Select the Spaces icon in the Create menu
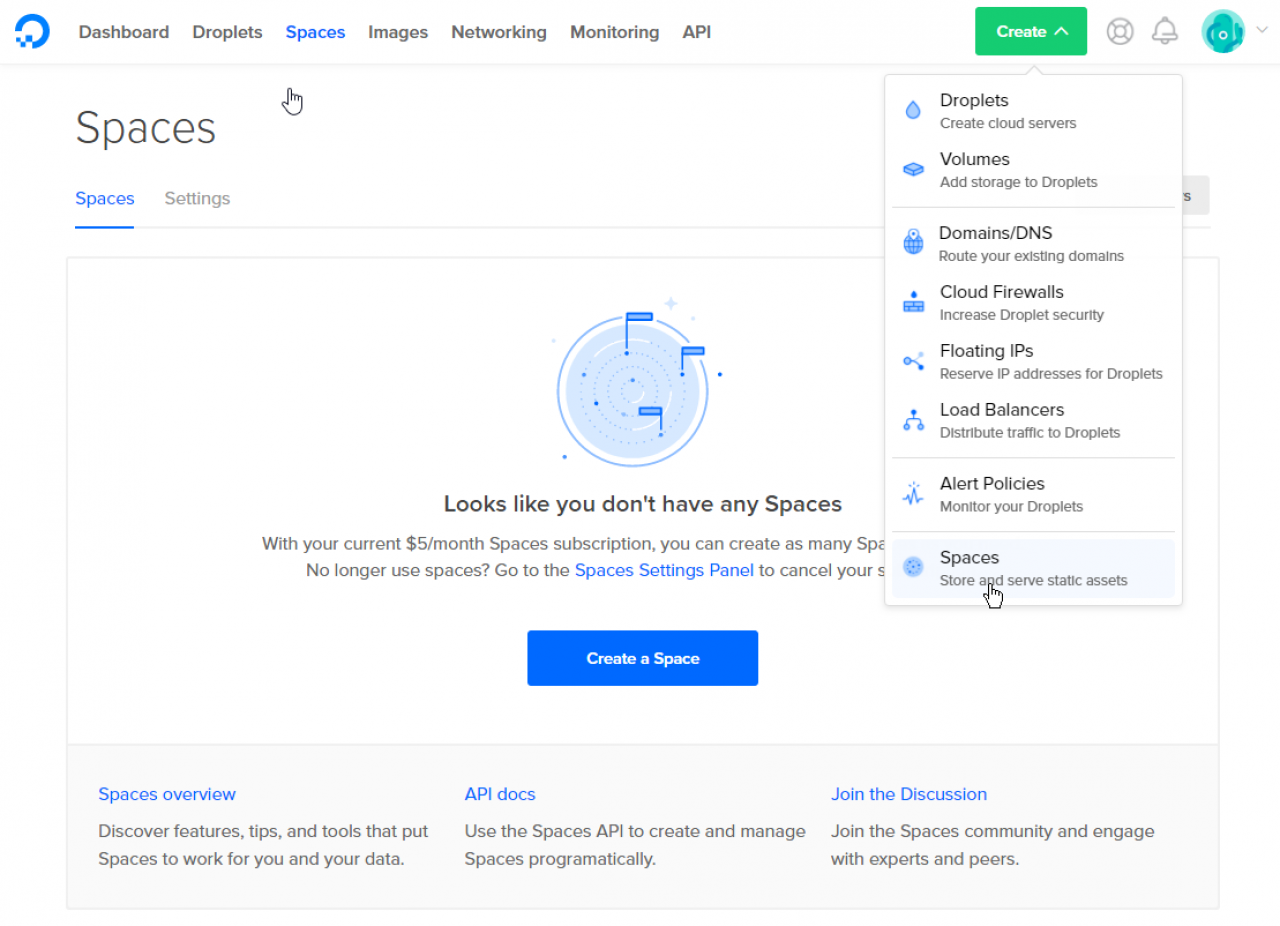This screenshot has height=926, width=1280. click(x=913, y=567)
